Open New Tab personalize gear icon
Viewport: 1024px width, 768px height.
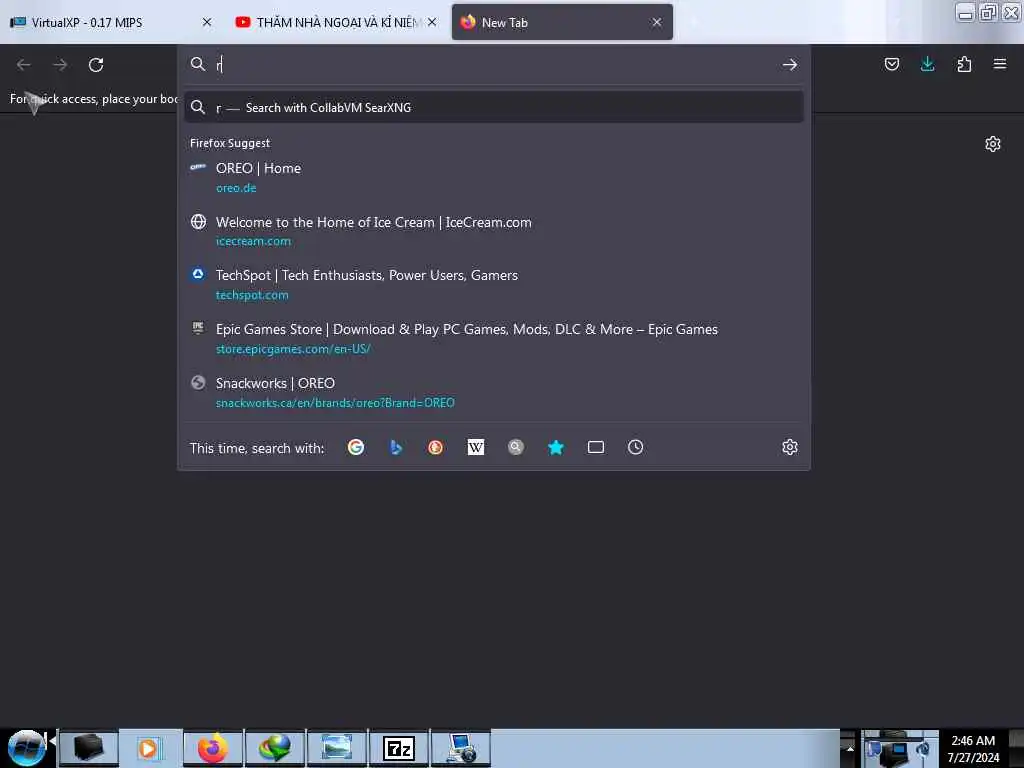[993, 144]
